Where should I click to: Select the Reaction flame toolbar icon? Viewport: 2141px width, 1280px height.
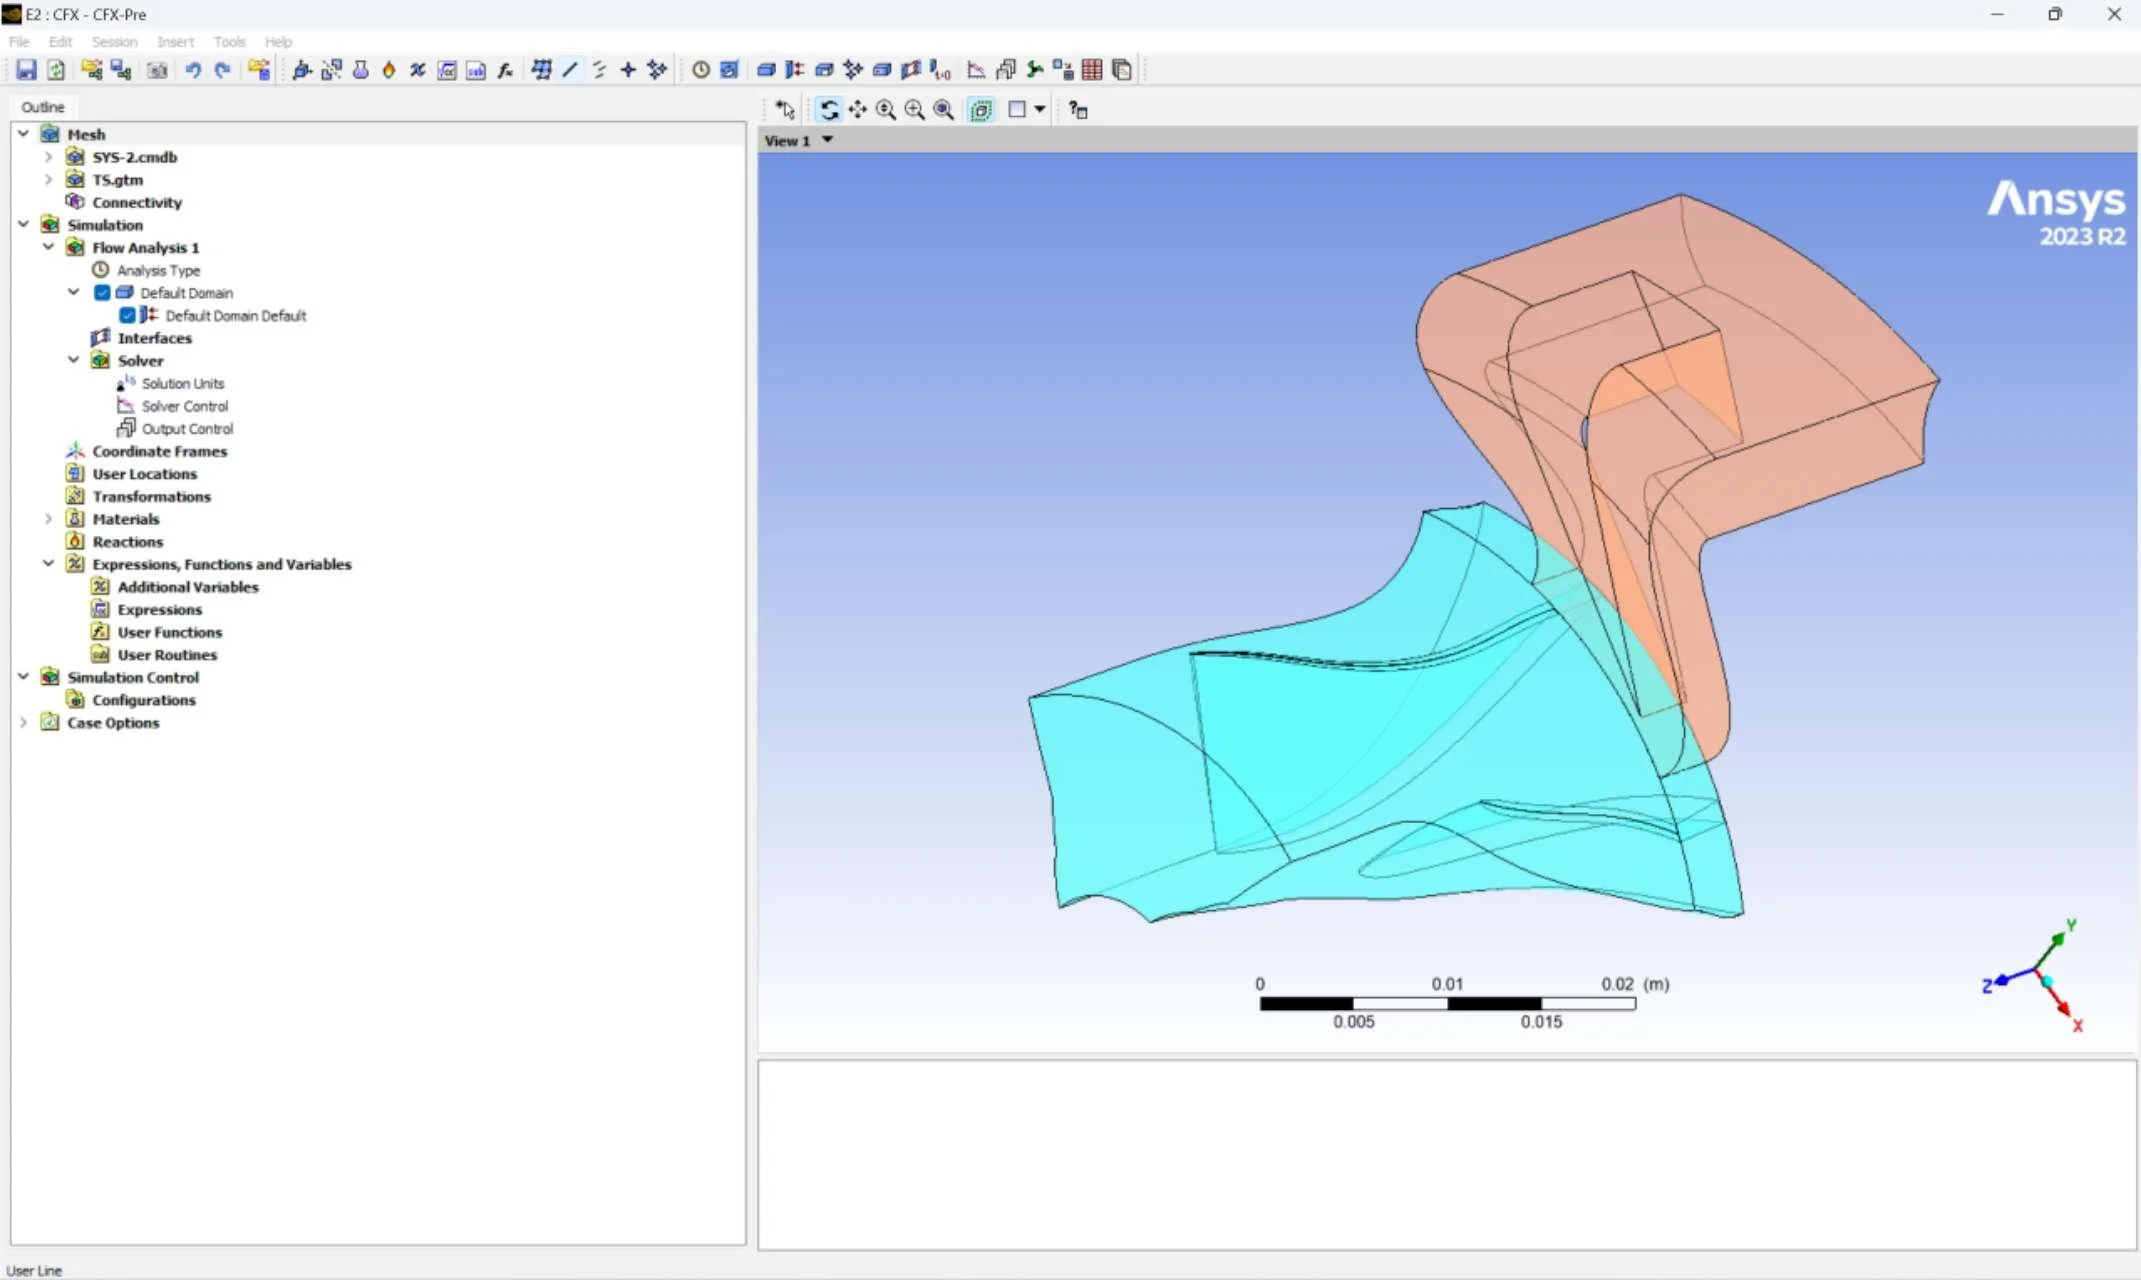click(389, 70)
